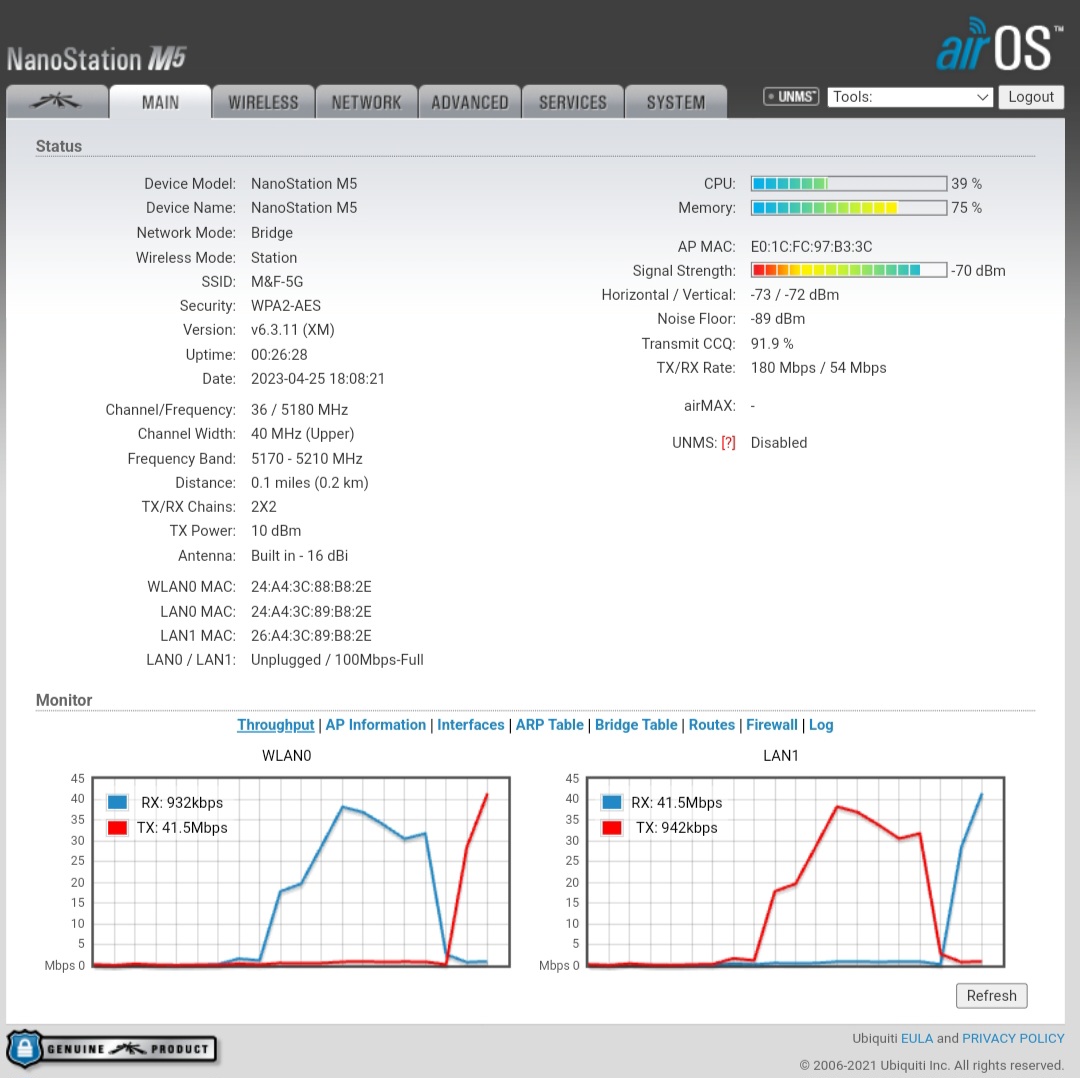Switch to the SERVICES tab
This screenshot has height=1078, width=1080.
coord(573,102)
